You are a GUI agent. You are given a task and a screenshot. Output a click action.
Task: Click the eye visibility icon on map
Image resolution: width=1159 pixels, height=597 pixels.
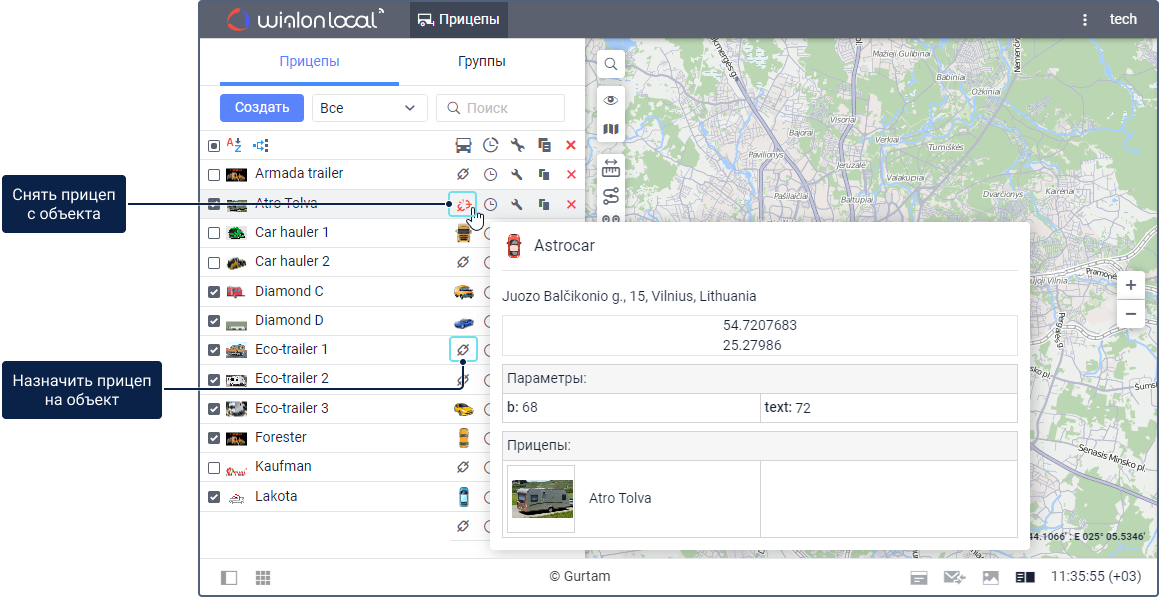(x=611, y=101)
